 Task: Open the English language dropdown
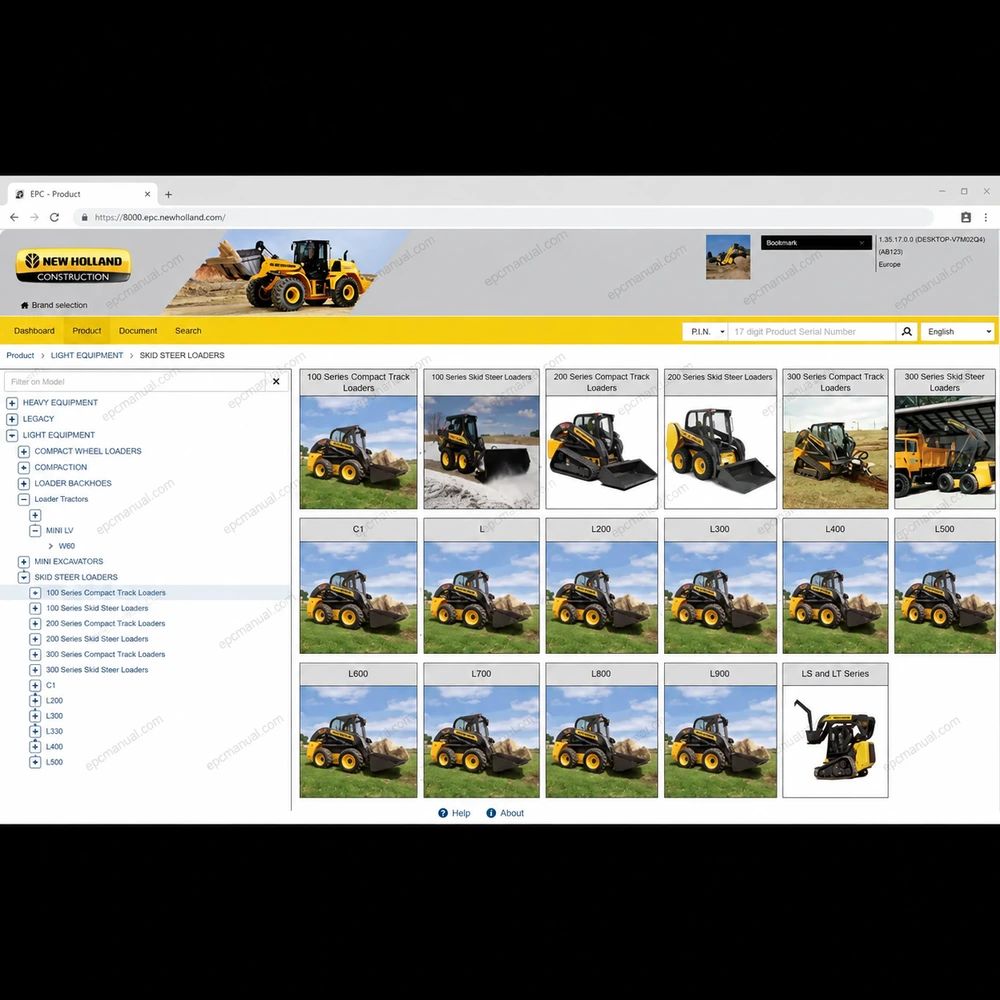coord(957,332)
